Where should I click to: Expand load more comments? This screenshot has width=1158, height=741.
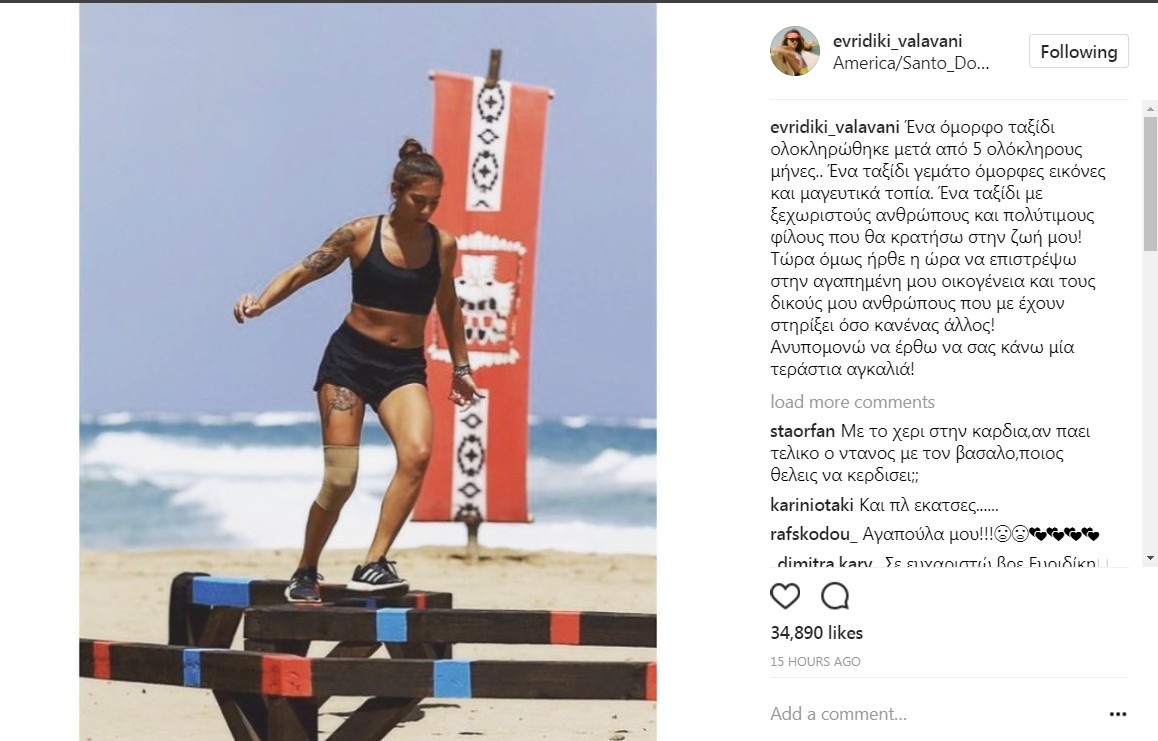click(x=852, y=402)
